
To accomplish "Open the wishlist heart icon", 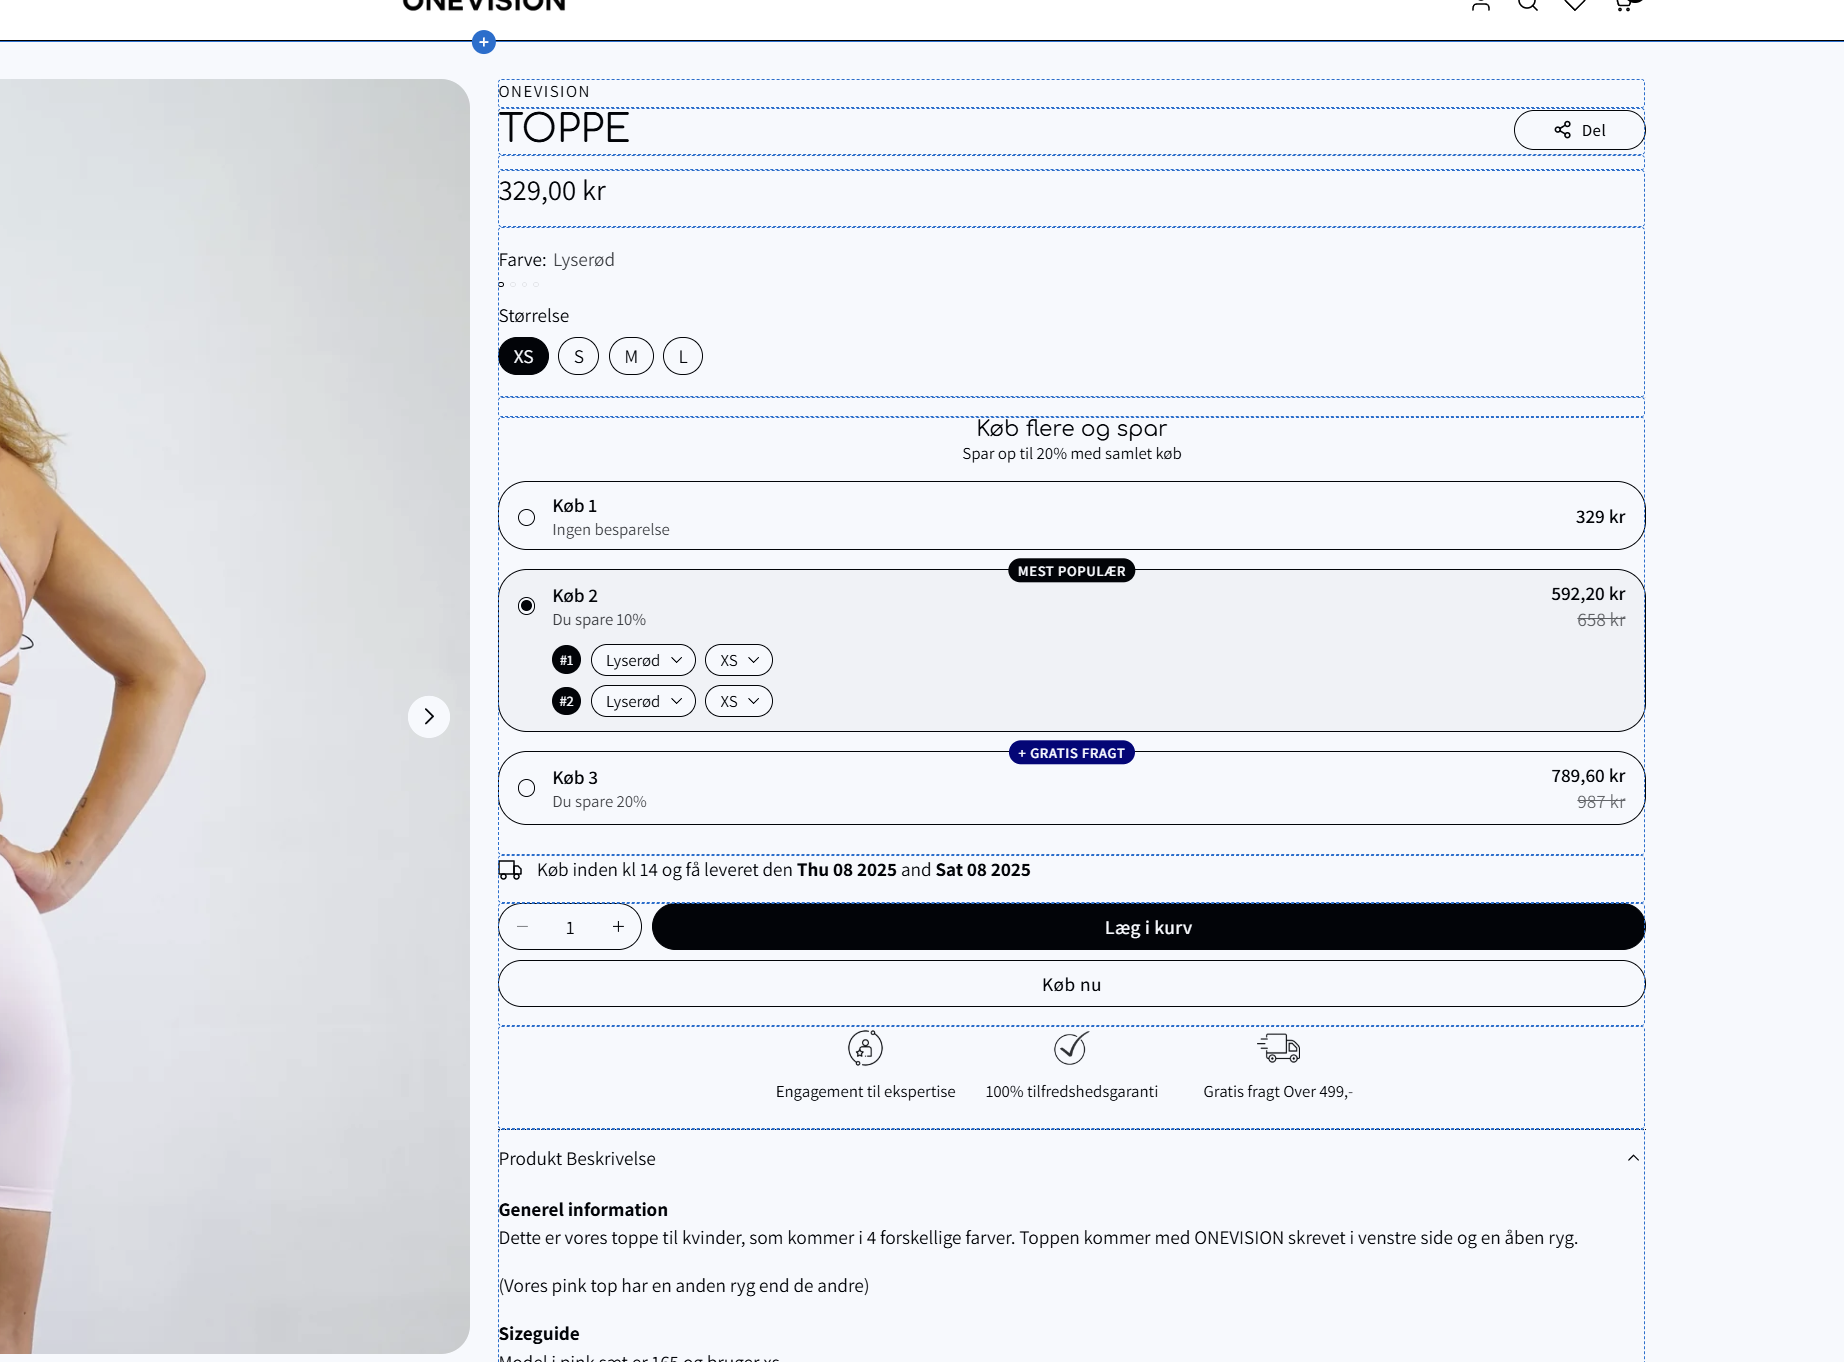I will [x=1575, y=5].
